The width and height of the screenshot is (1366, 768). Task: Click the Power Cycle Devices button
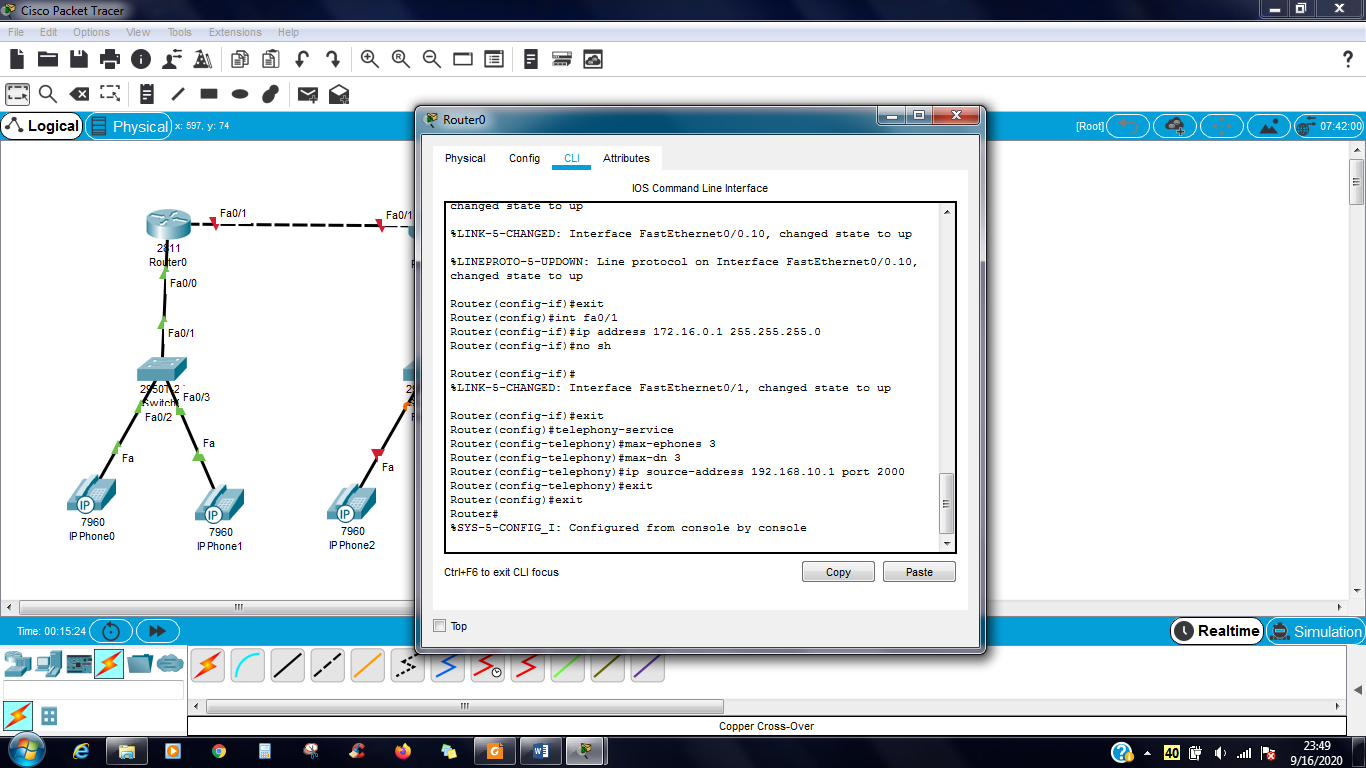[x=111, y=631]
